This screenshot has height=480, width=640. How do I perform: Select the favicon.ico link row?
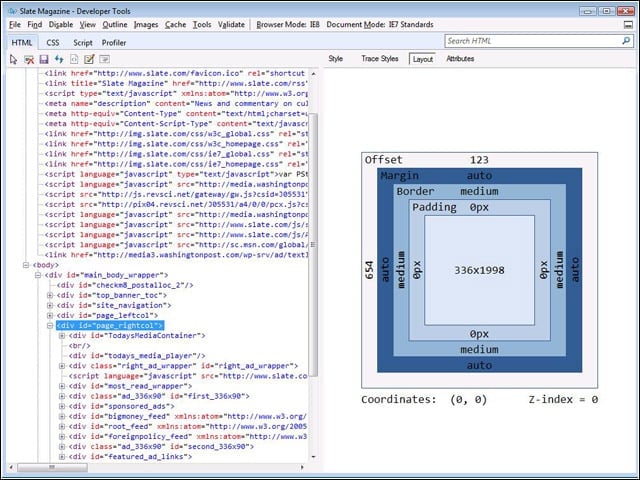tap(175, 73)
